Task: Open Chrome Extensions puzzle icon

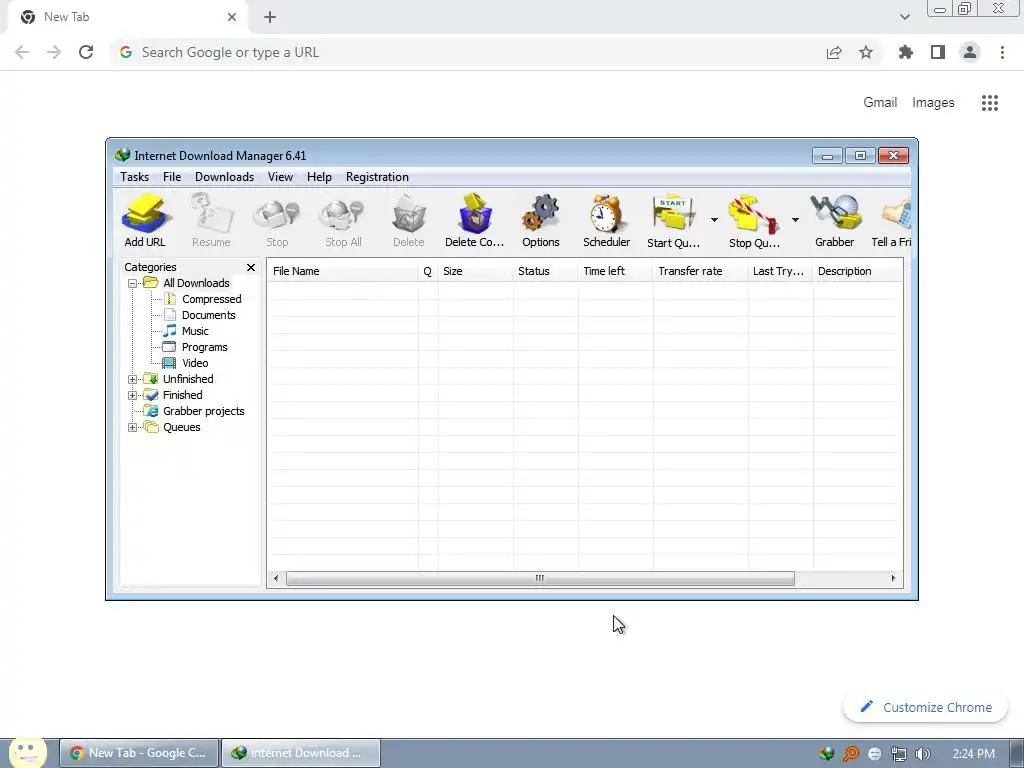Action: point(906,52)
